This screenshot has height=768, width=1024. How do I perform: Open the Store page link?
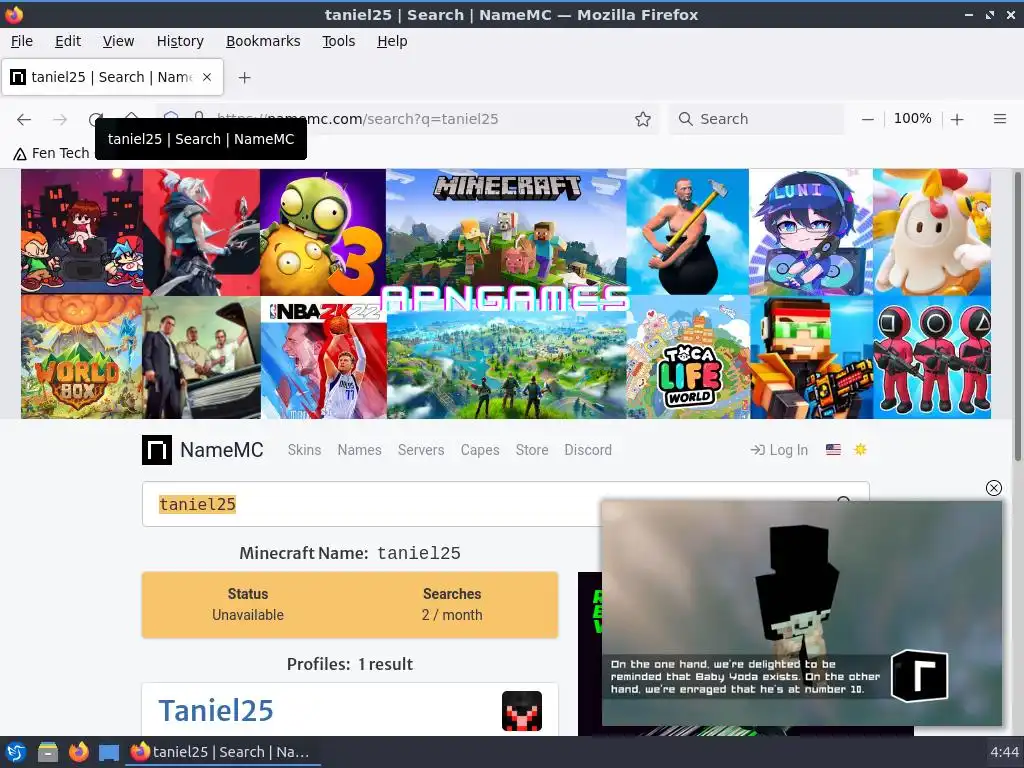click(x=532, y=450)
